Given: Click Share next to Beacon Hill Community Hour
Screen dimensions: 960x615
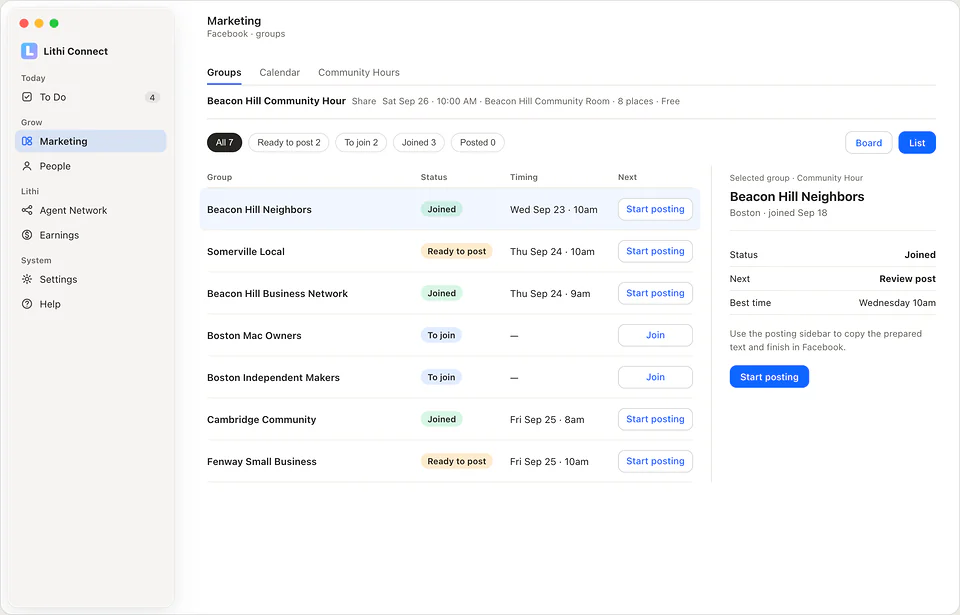Looking at the screenshot, I should (x=364, y=101).
